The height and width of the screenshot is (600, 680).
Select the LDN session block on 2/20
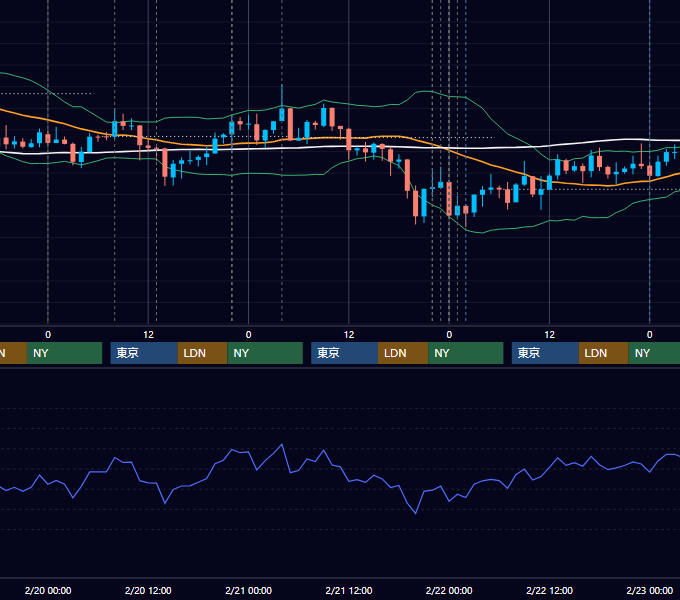(x=203, y=353)
